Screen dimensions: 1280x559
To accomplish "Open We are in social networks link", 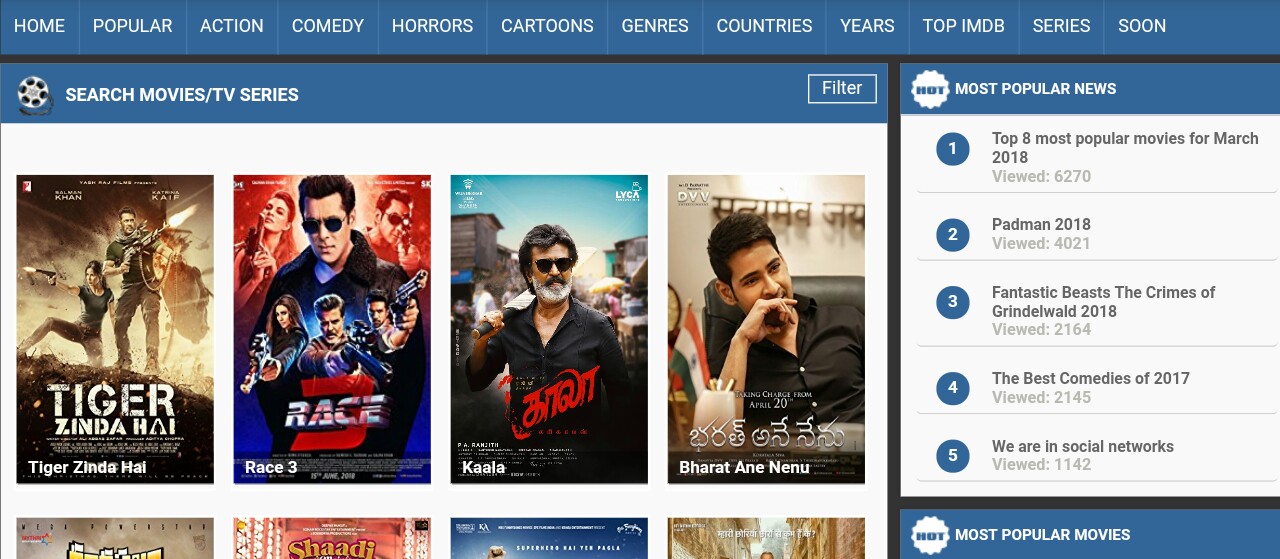I will click(x=1083, y=446).
